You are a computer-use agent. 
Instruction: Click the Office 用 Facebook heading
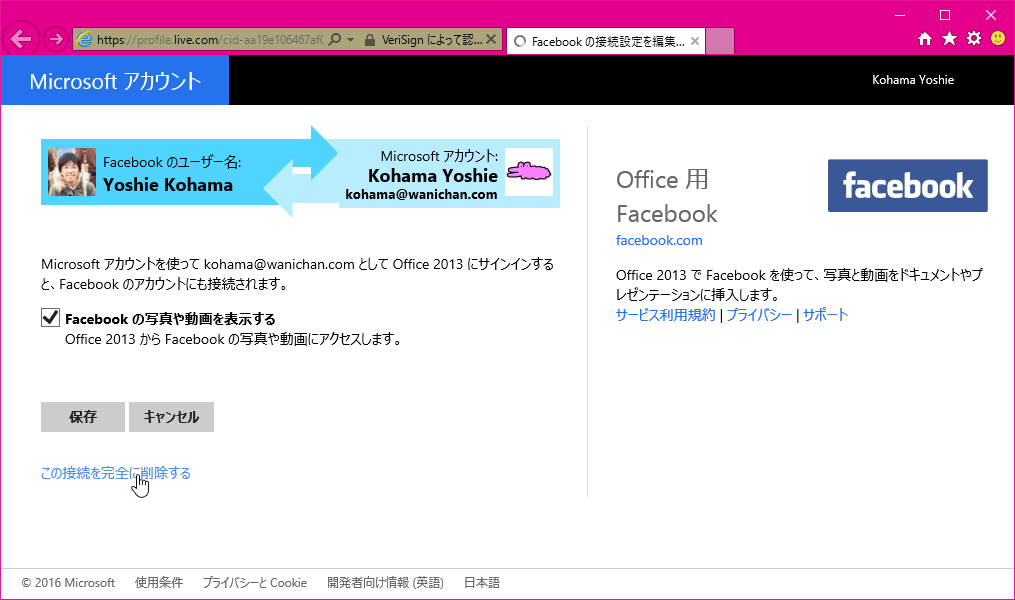point(667,197)
